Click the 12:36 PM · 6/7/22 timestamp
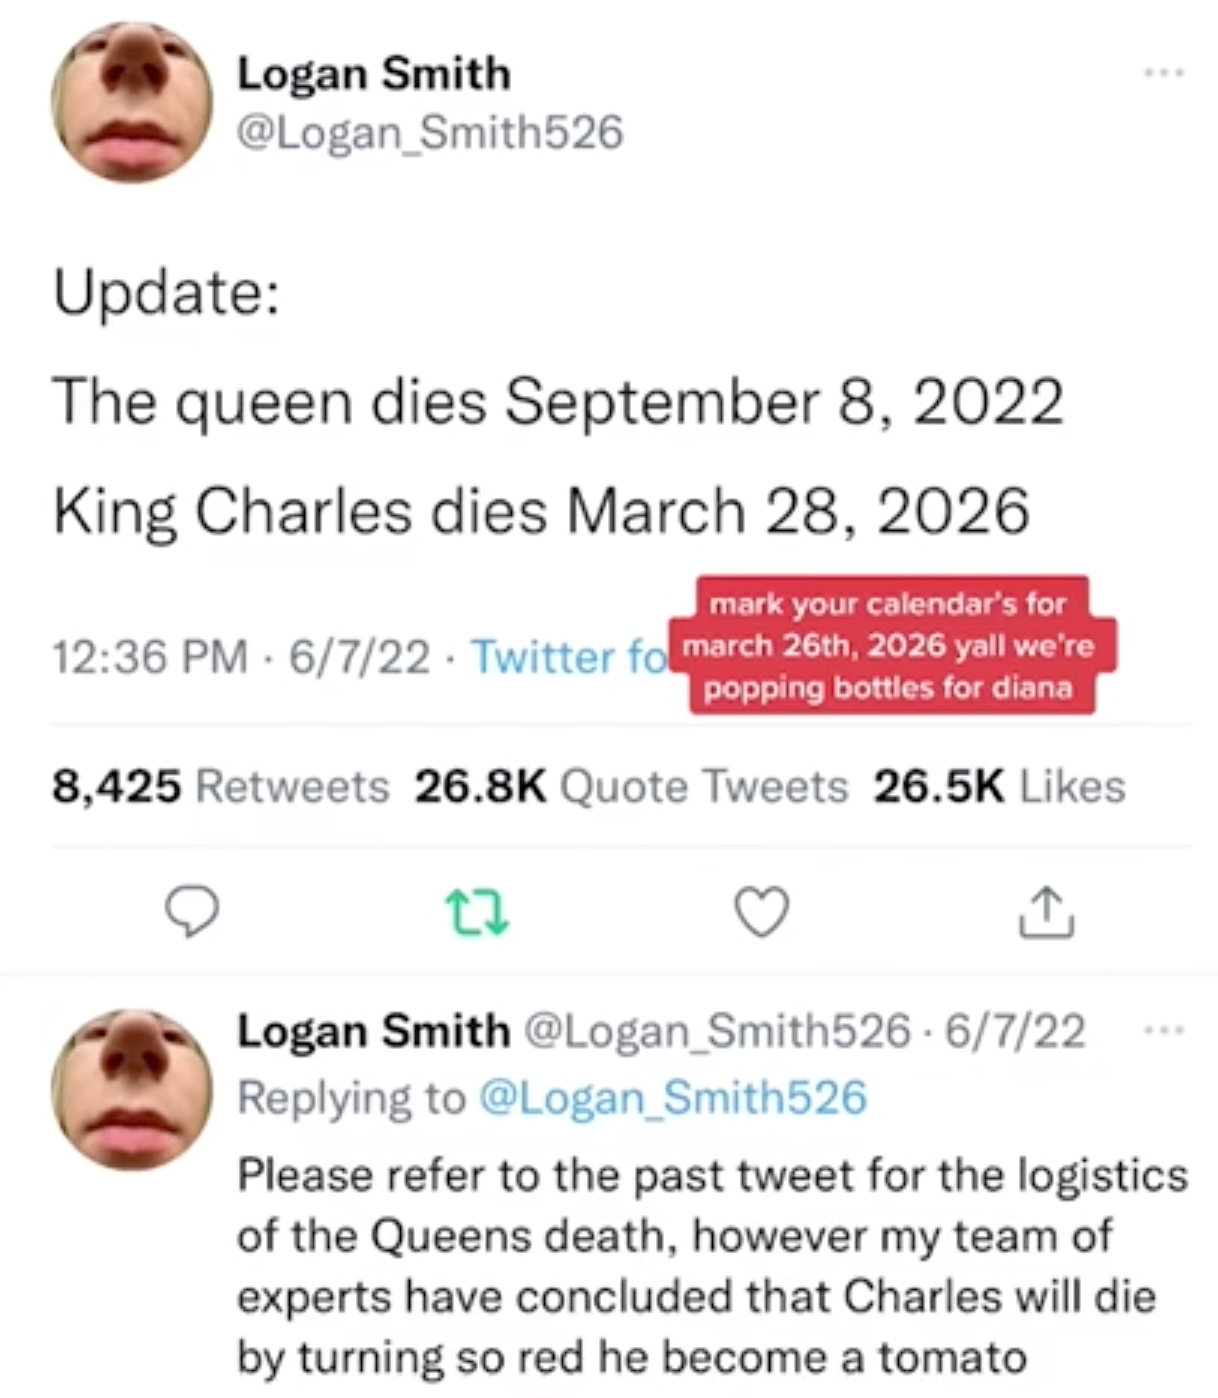 [240, 657]
